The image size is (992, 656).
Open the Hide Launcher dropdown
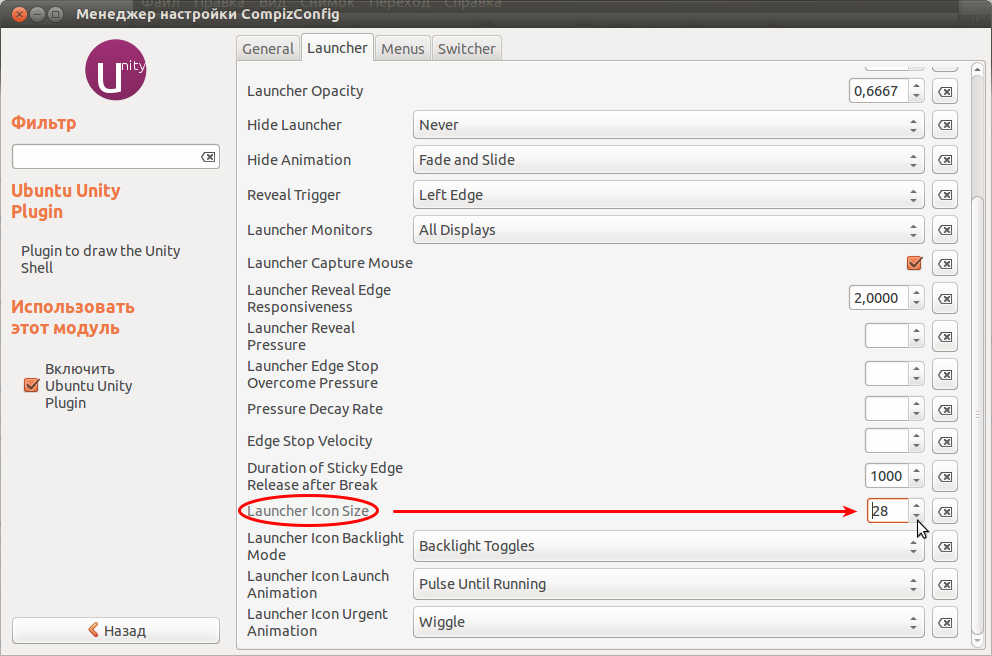668,125
